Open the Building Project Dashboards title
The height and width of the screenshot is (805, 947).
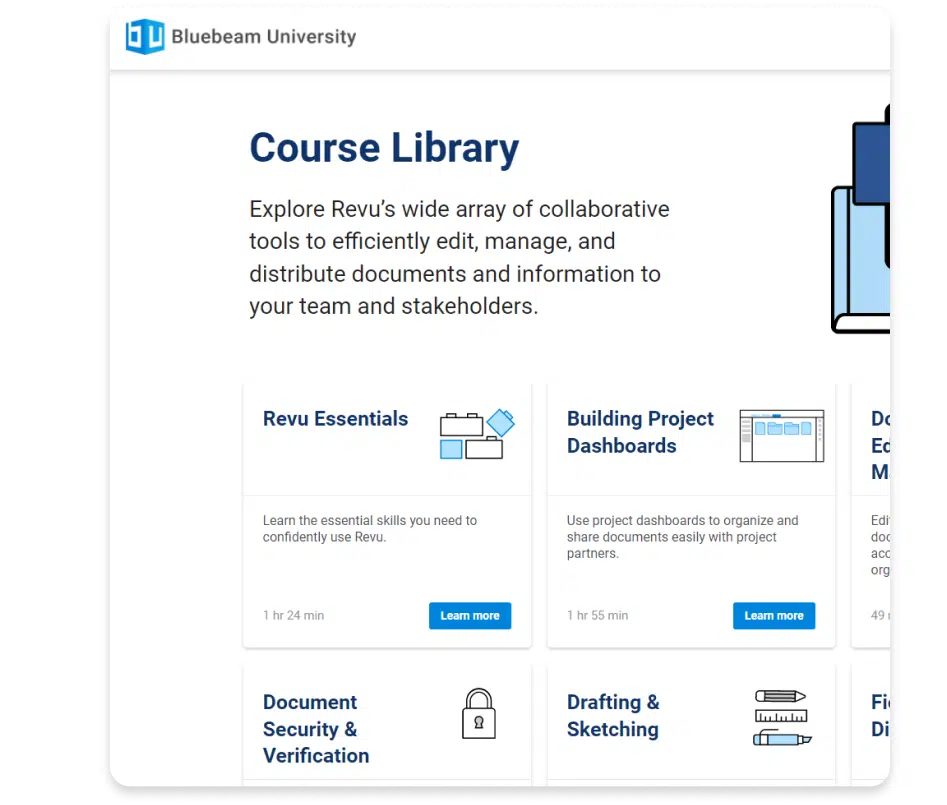pyautogui.click(x=640, y=432)
